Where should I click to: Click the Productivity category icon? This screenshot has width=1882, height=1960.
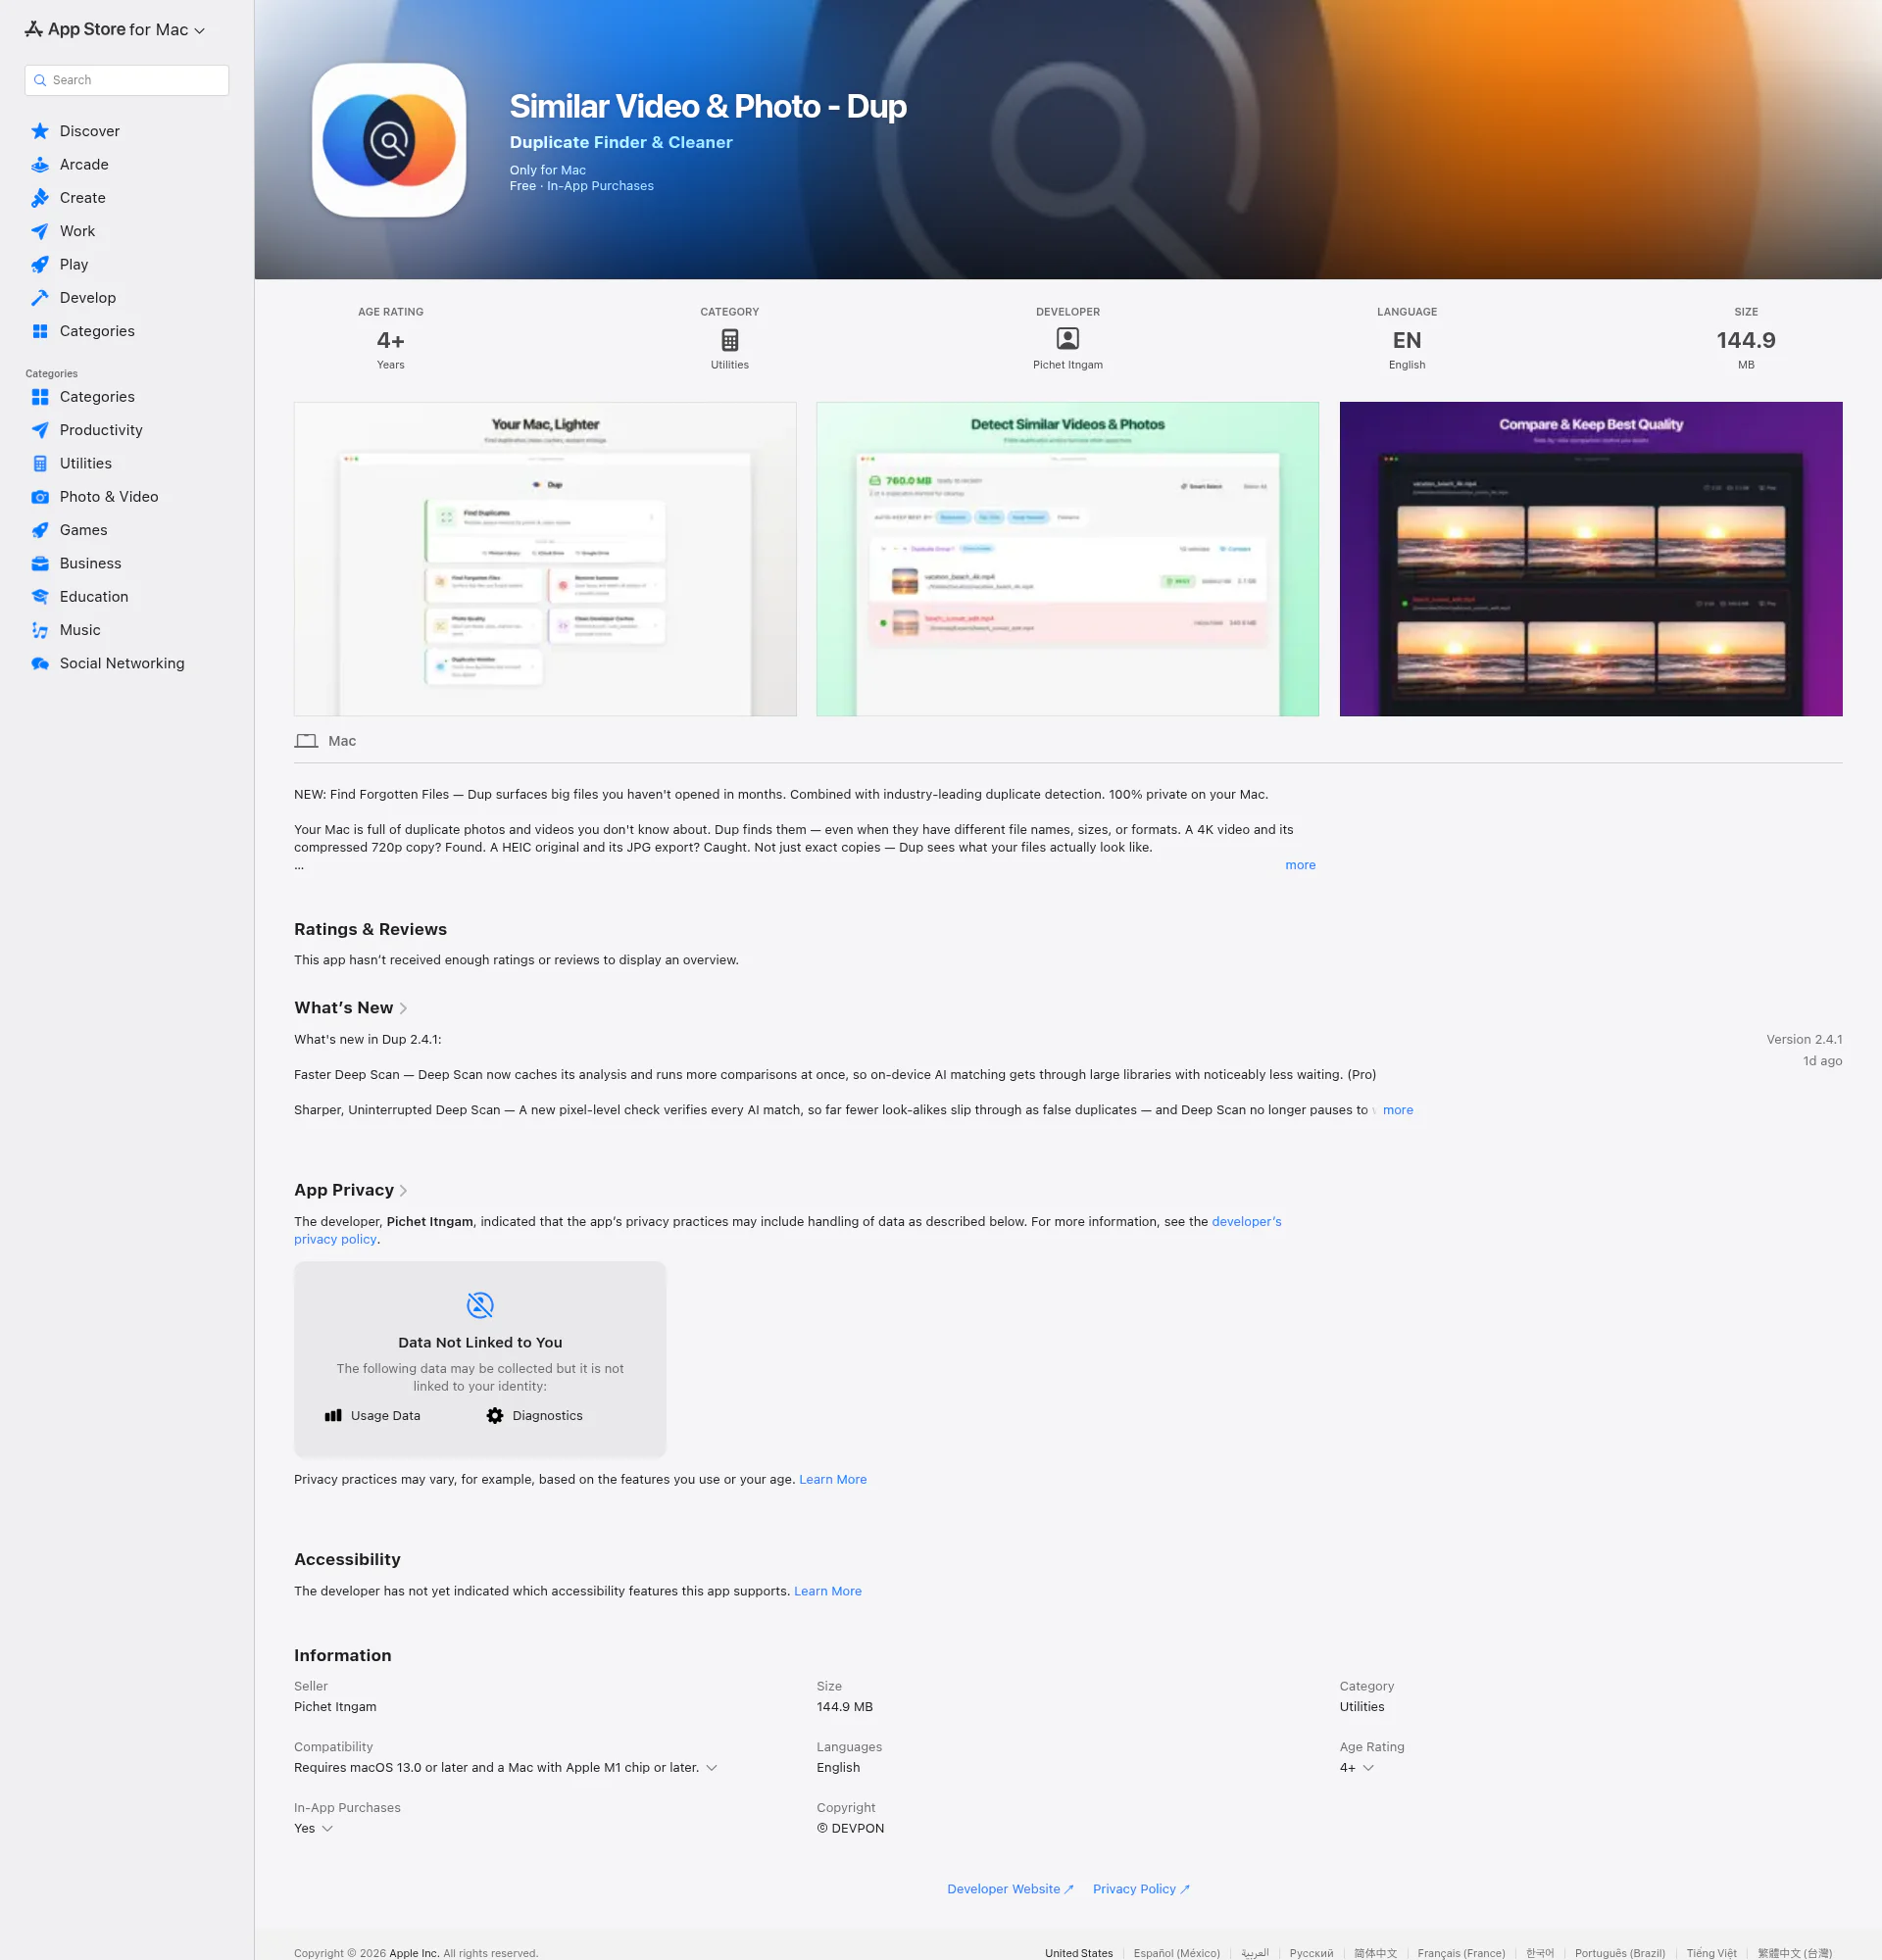pos(40,430)
